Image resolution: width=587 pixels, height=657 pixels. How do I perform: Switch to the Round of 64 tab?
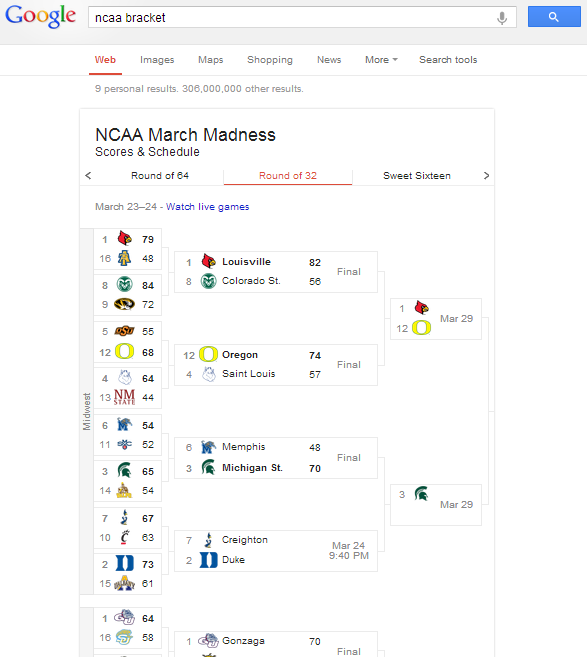point(160,176)
